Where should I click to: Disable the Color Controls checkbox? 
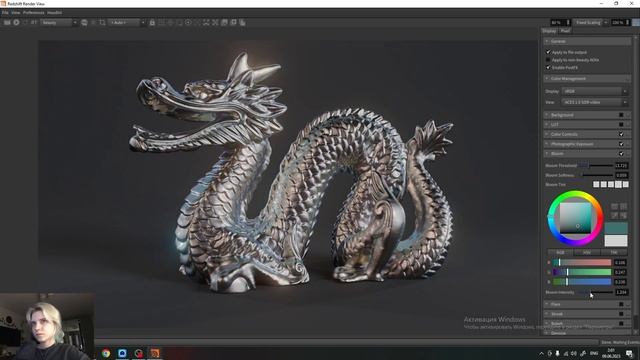click(621, 134)
